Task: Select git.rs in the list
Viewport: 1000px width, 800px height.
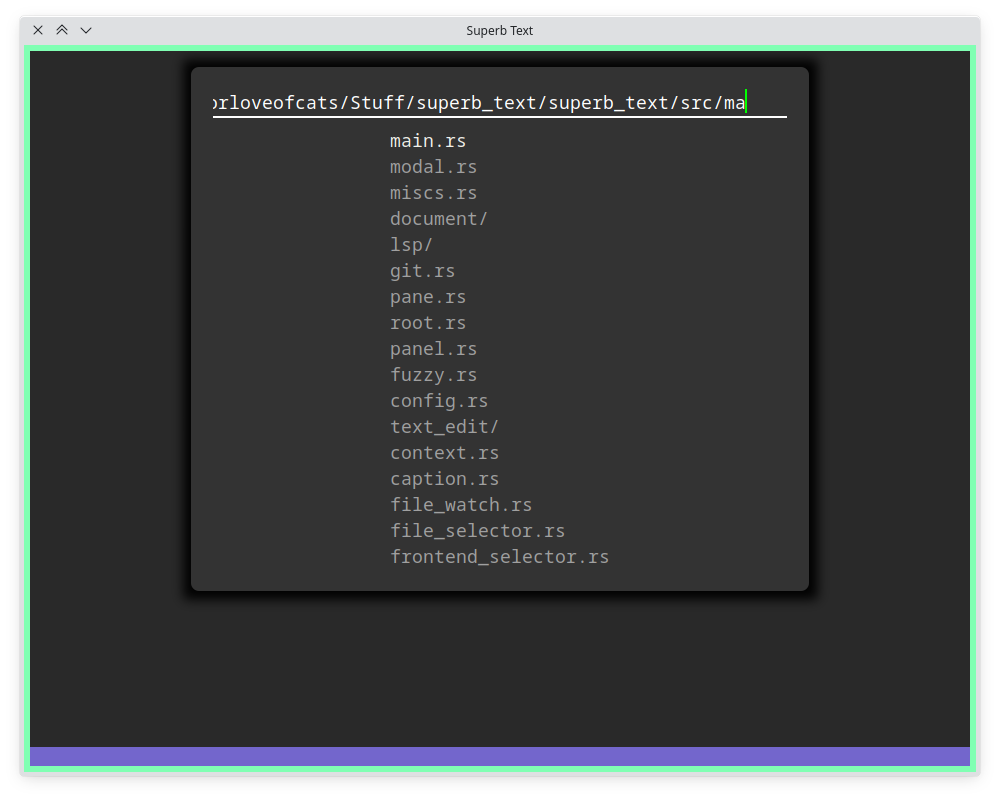Action: point(422,271)
